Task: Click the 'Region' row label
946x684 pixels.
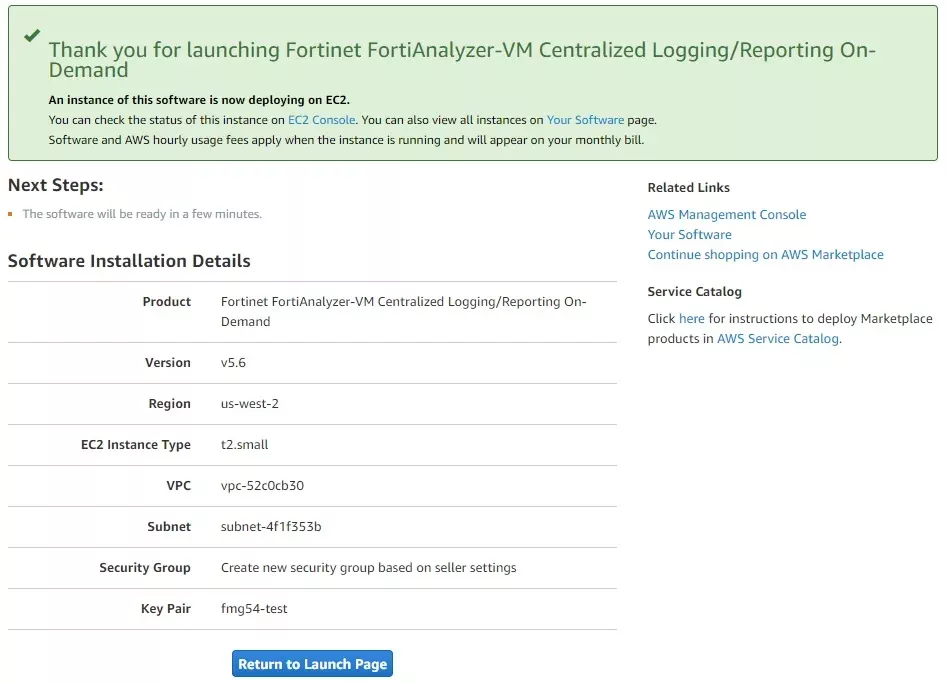Action: tap(170, 404)
